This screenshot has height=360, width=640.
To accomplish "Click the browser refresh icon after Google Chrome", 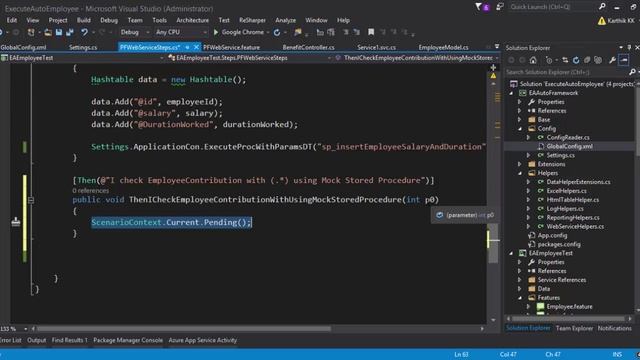I will click(277, 32).
